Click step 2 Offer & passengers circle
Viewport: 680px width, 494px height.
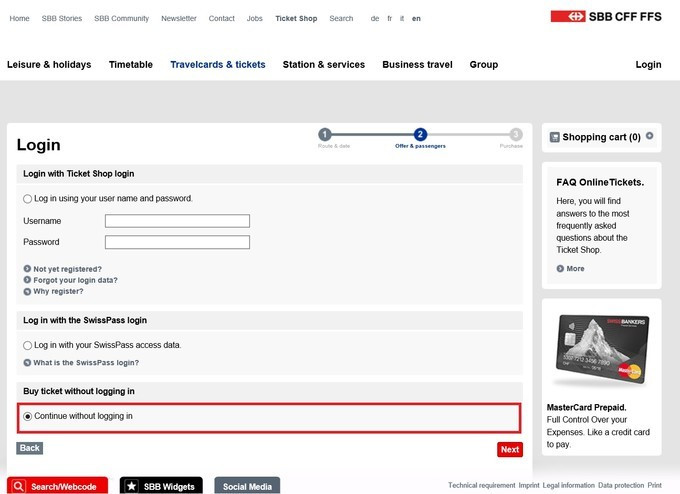(x=420, y=135)
